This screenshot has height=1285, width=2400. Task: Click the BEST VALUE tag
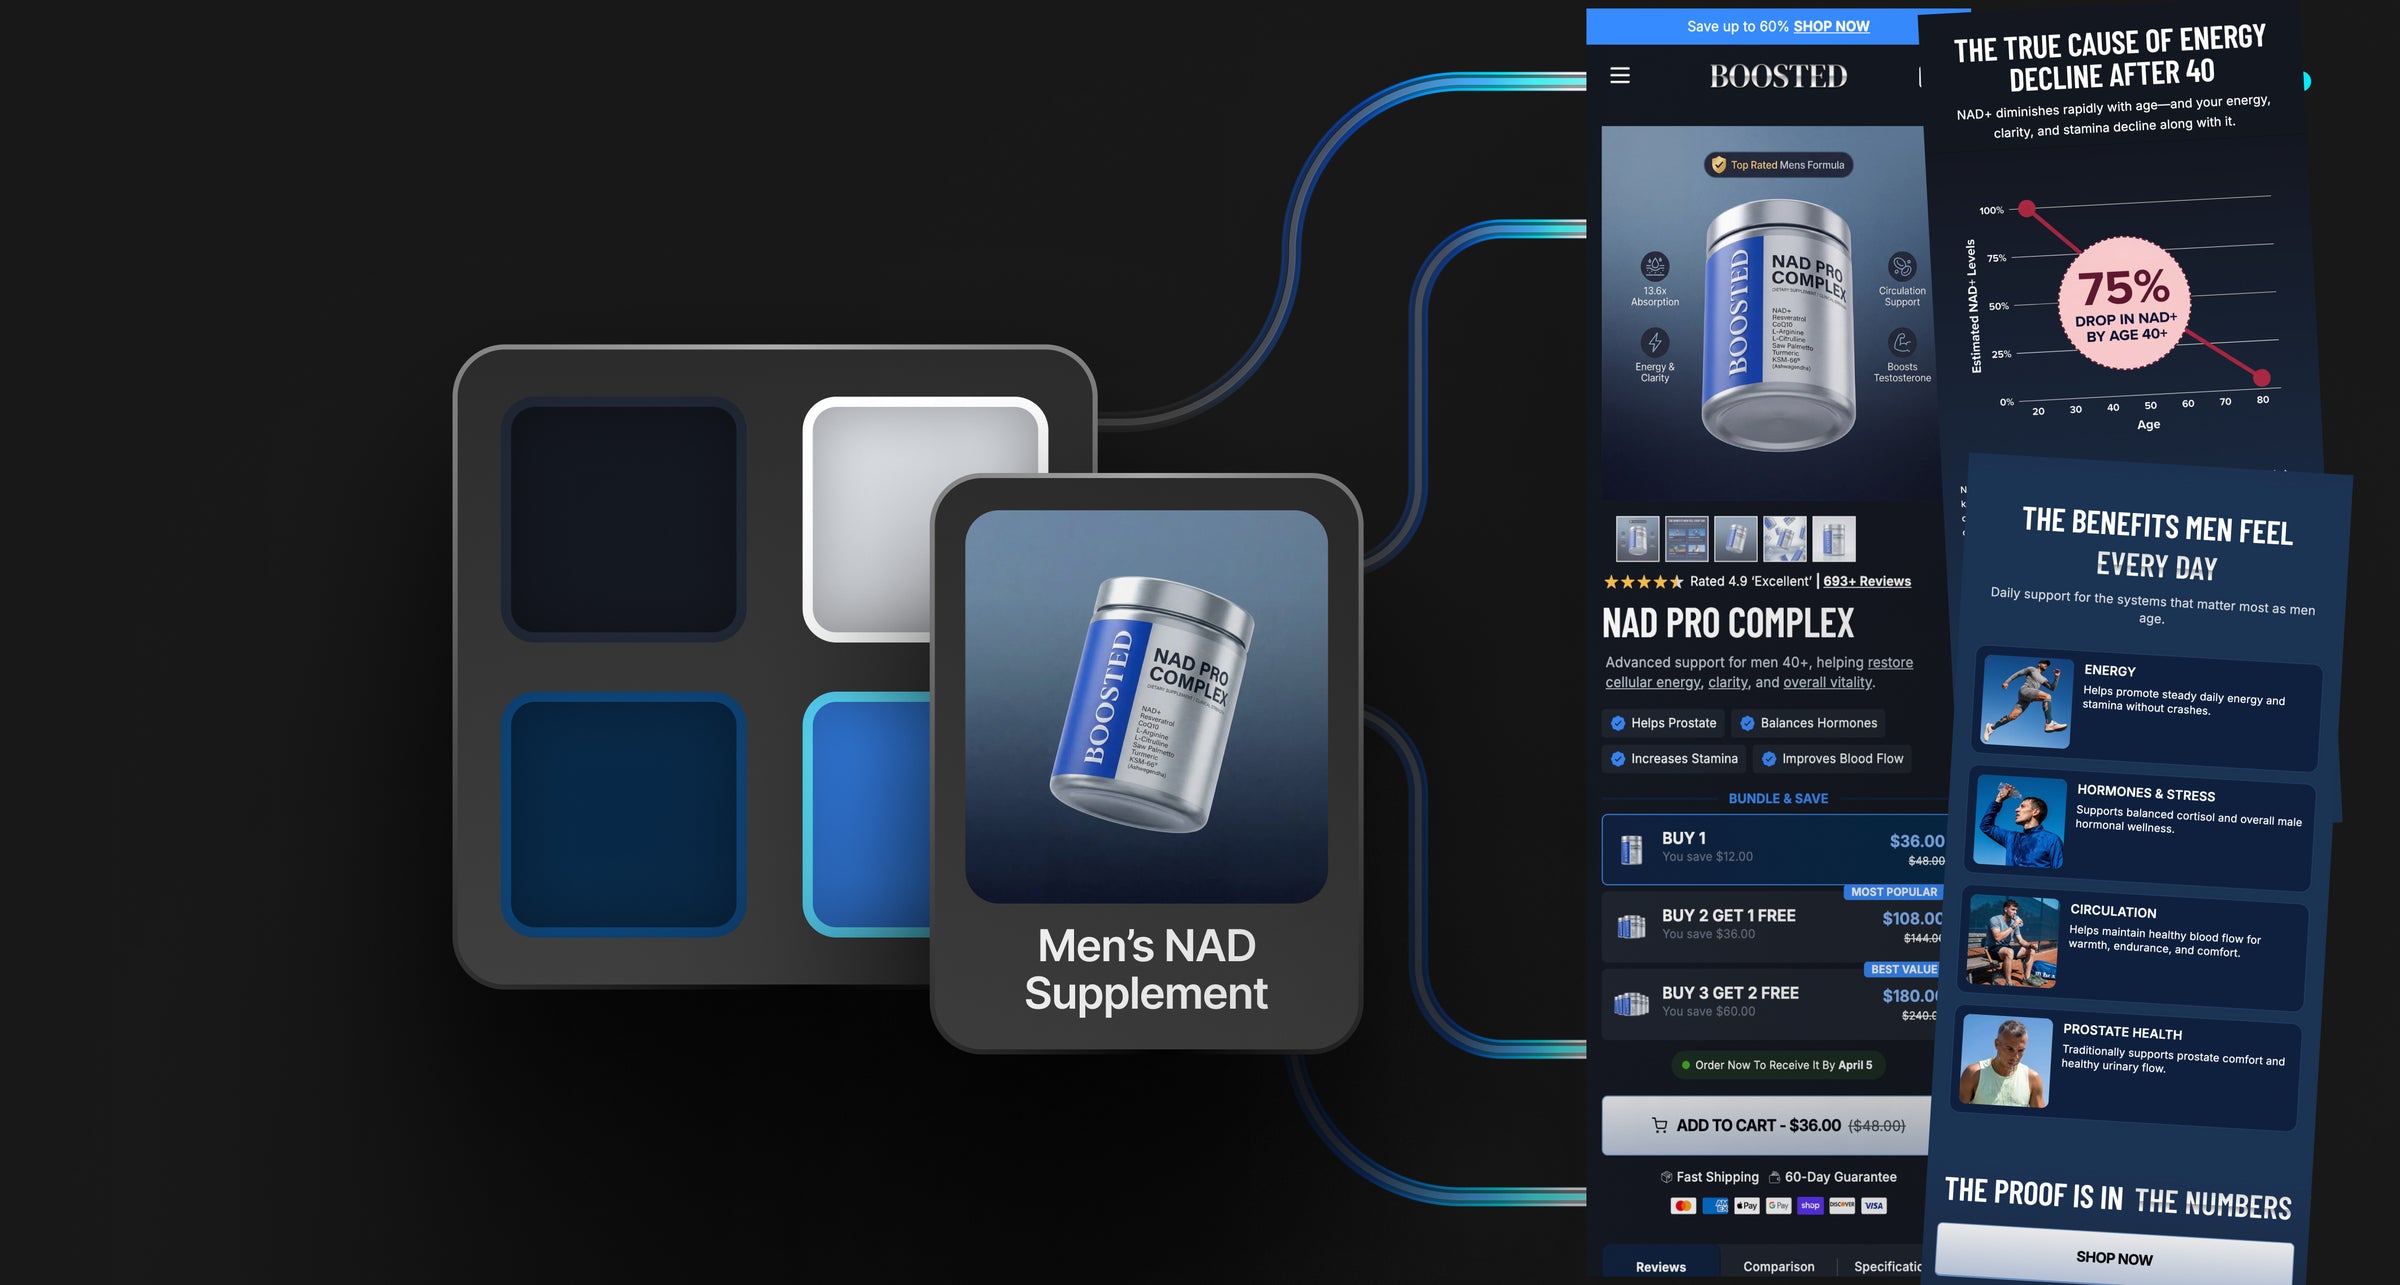pyautogui.click(x=1904, y=969)
